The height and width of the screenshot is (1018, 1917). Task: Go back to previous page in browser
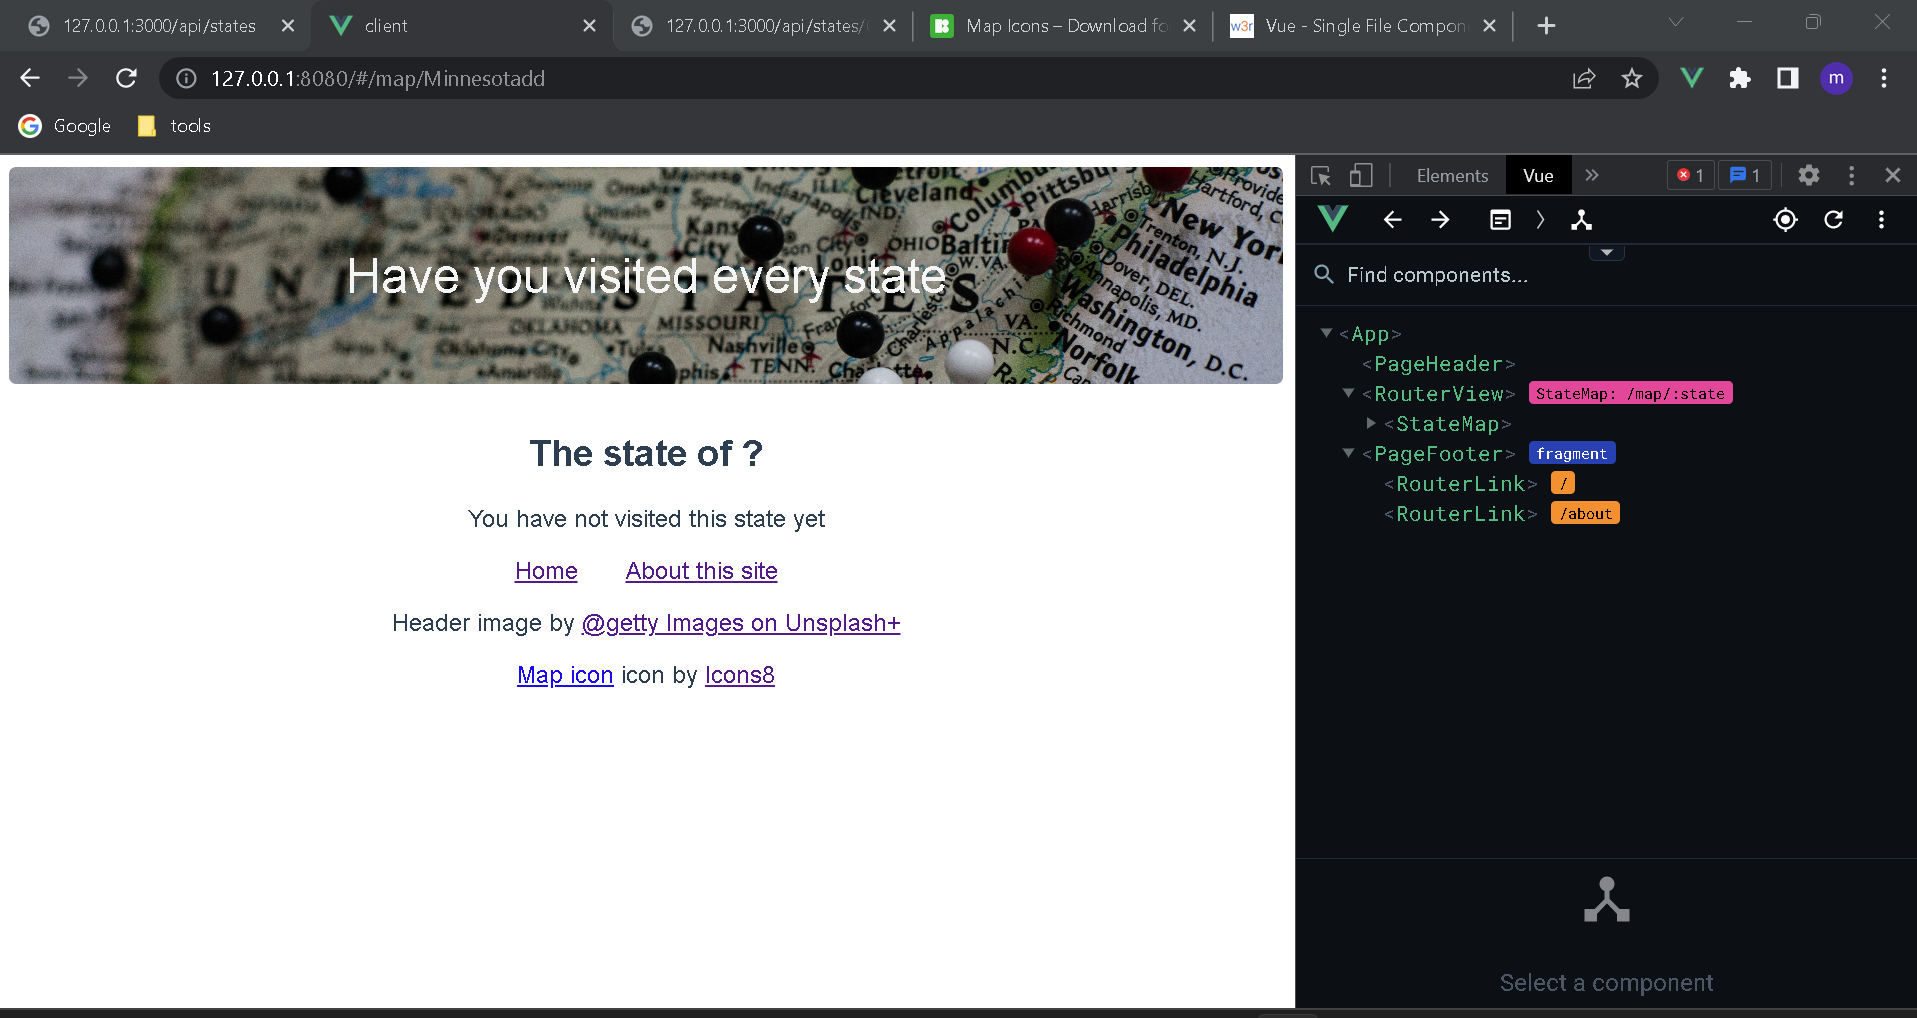point(30,78)
